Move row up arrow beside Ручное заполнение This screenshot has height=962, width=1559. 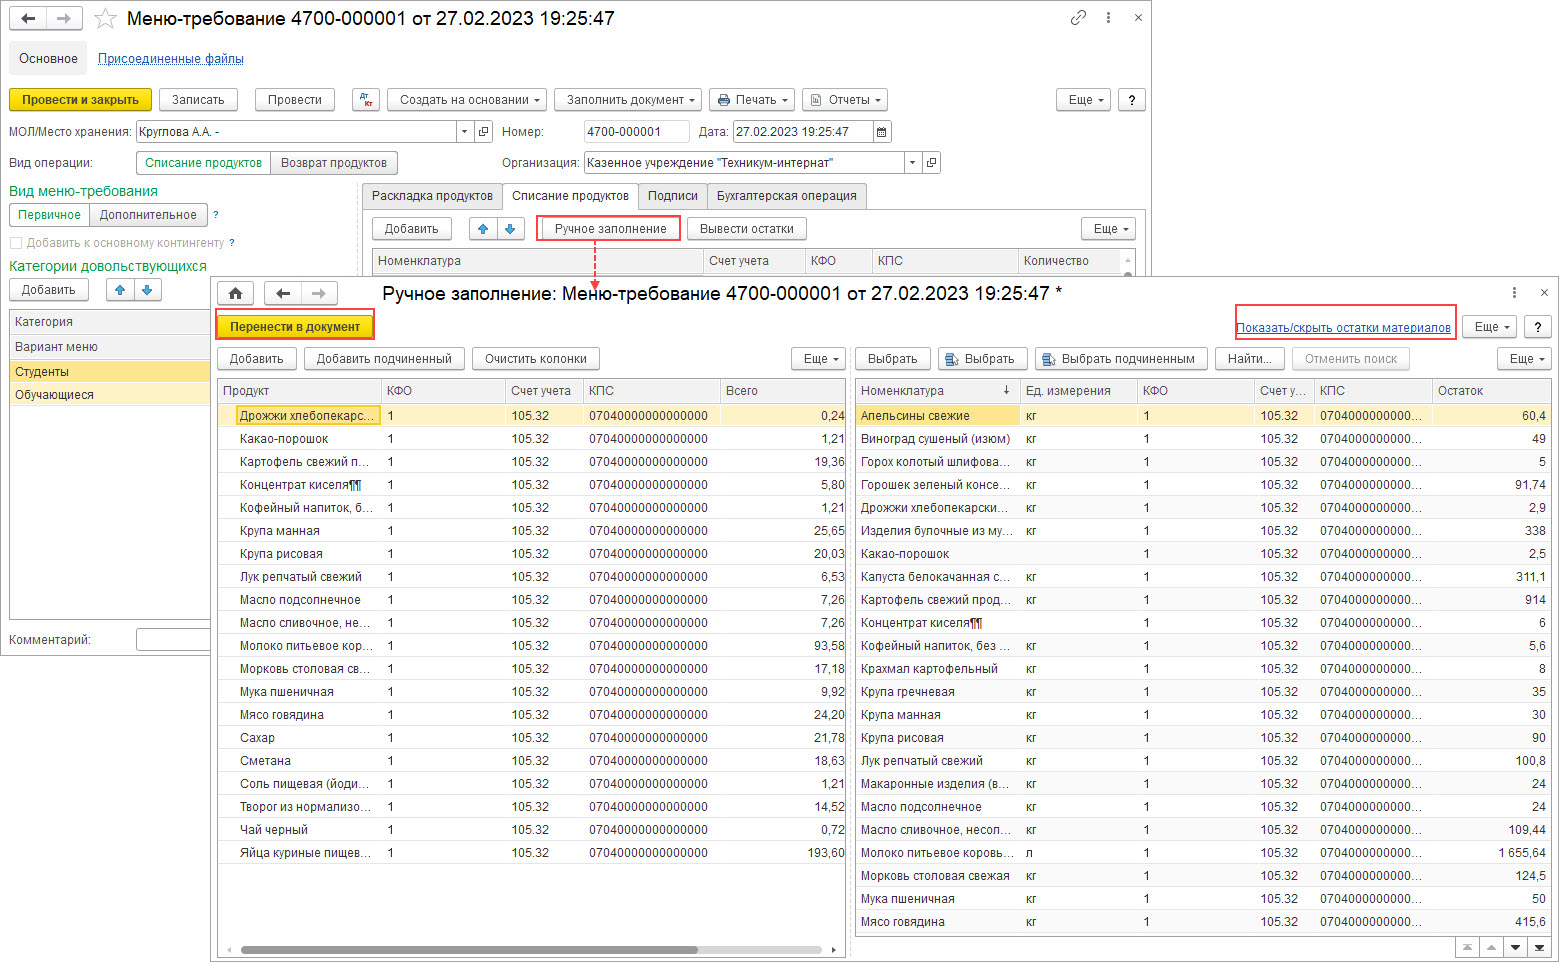[483, 229]
